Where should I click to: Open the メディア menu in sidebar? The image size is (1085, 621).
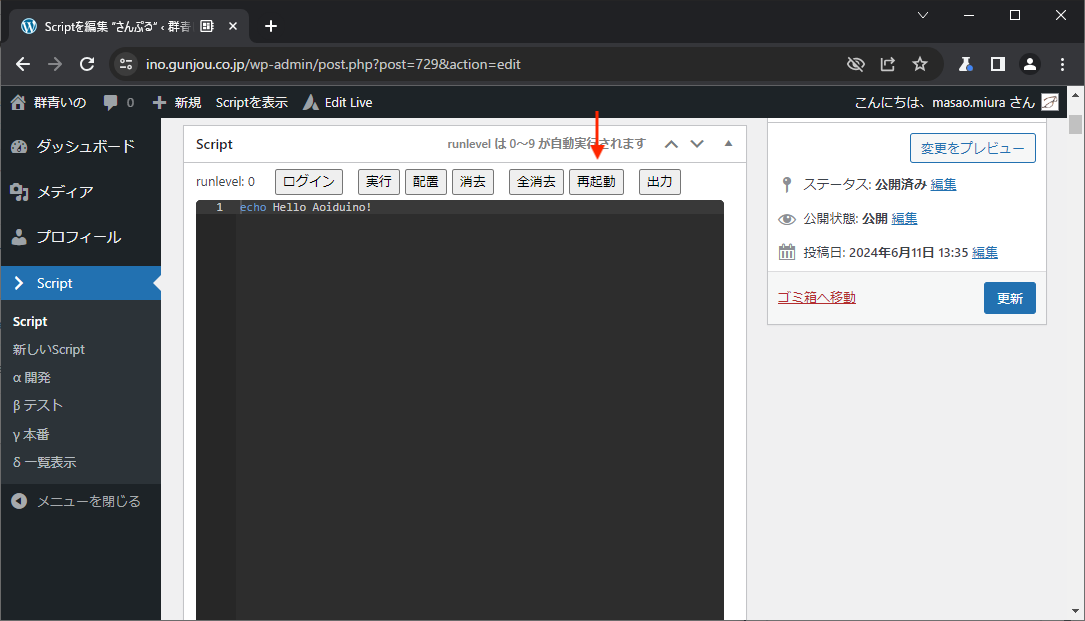(65, 192)
